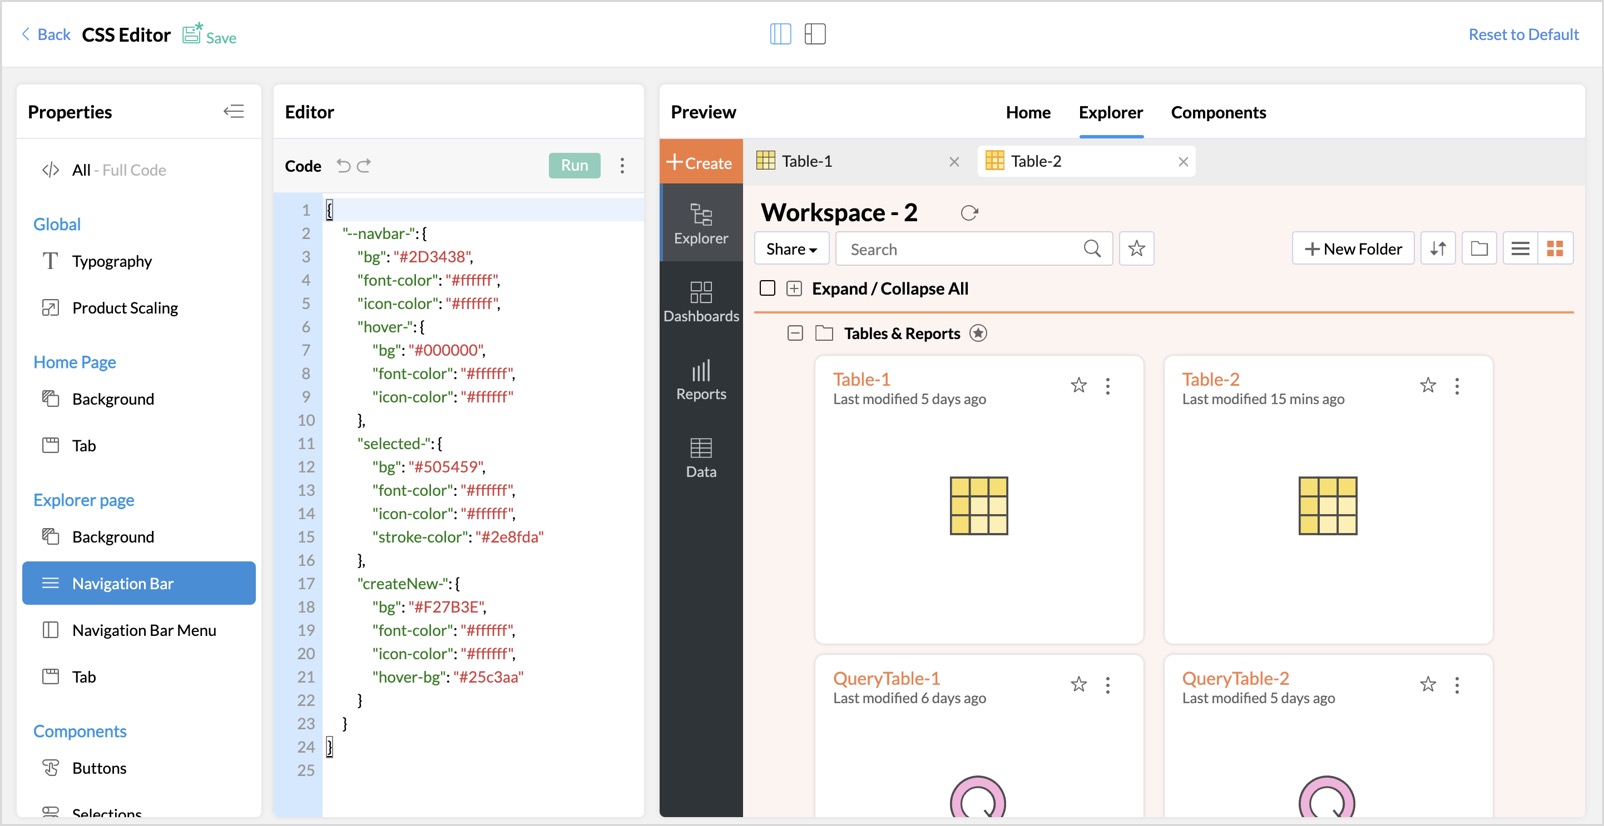Switch to the Components preview tab
This screenshot has height=826, width=1604.
1218,112
